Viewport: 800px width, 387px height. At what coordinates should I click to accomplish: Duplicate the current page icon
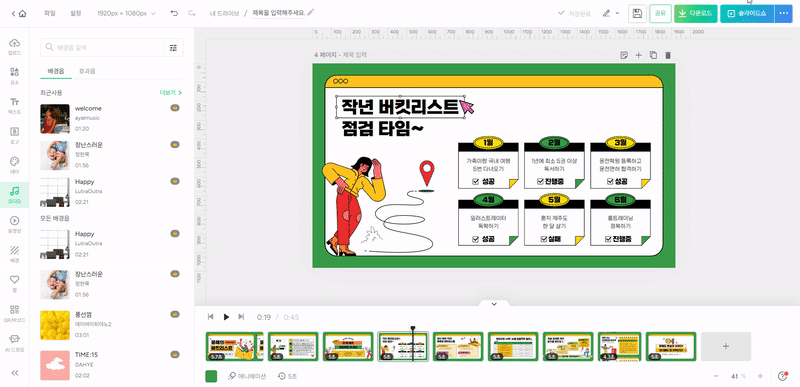(x=653, y=55)
